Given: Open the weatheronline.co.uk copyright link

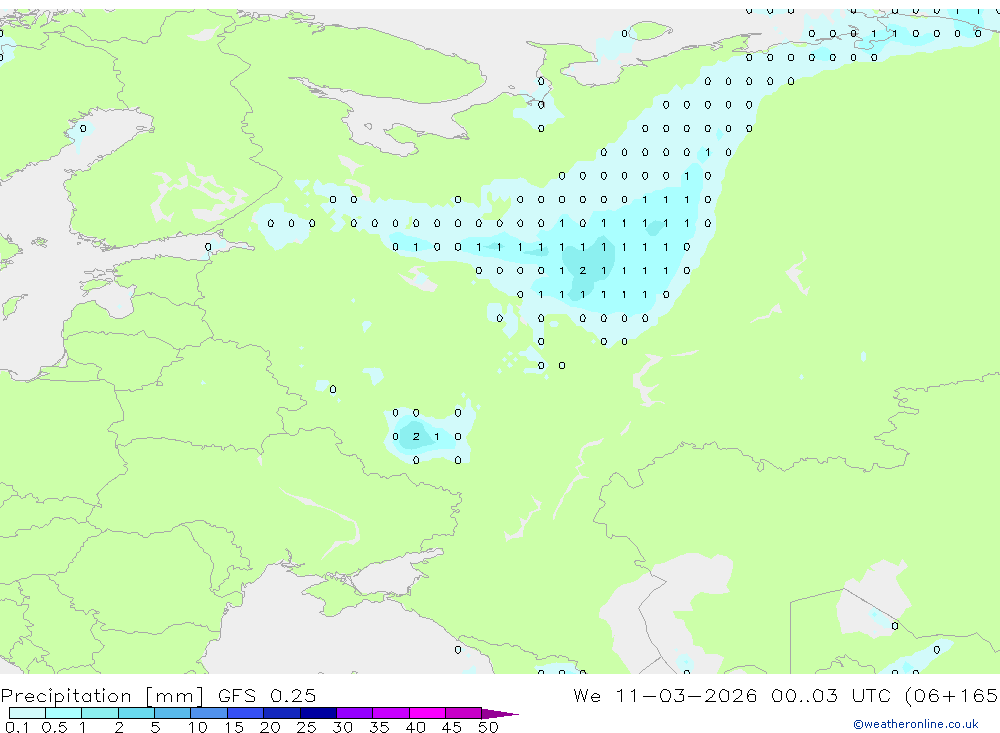Looking at the screenshot, I should 916,724.
